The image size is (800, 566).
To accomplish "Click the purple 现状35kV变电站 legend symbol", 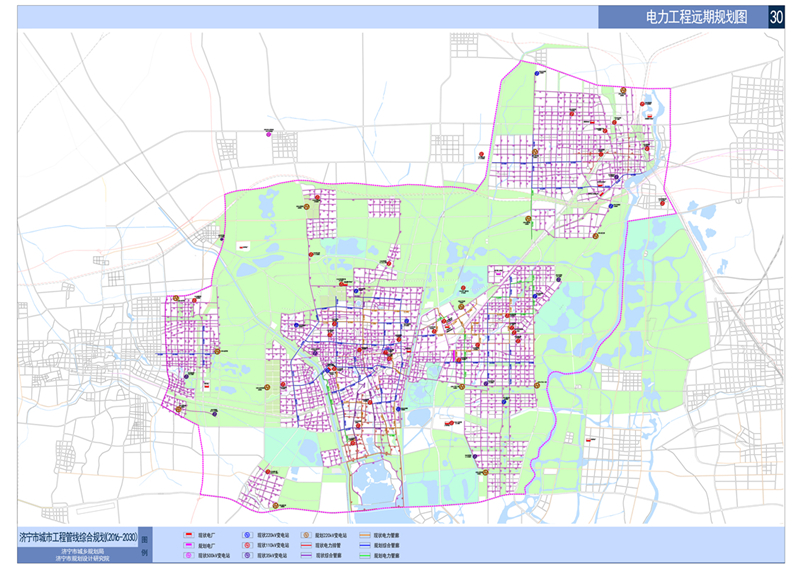I will point(247,555).
